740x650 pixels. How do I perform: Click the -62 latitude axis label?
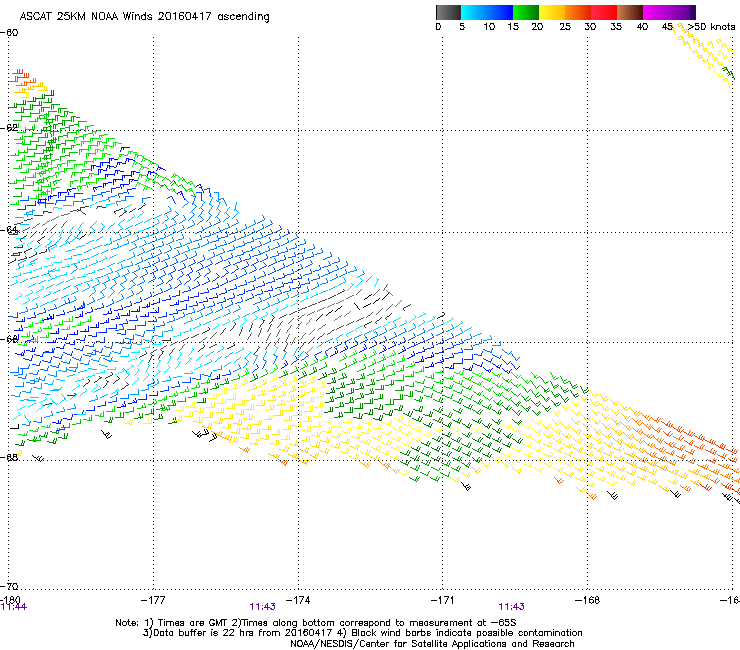(x=9, y=128)
